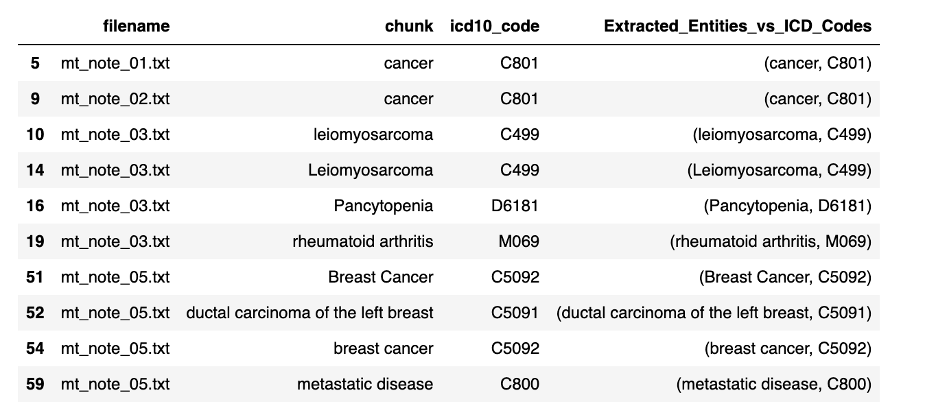
Task: Click the icd10_code column header
Action: click(x=495, y=26)
